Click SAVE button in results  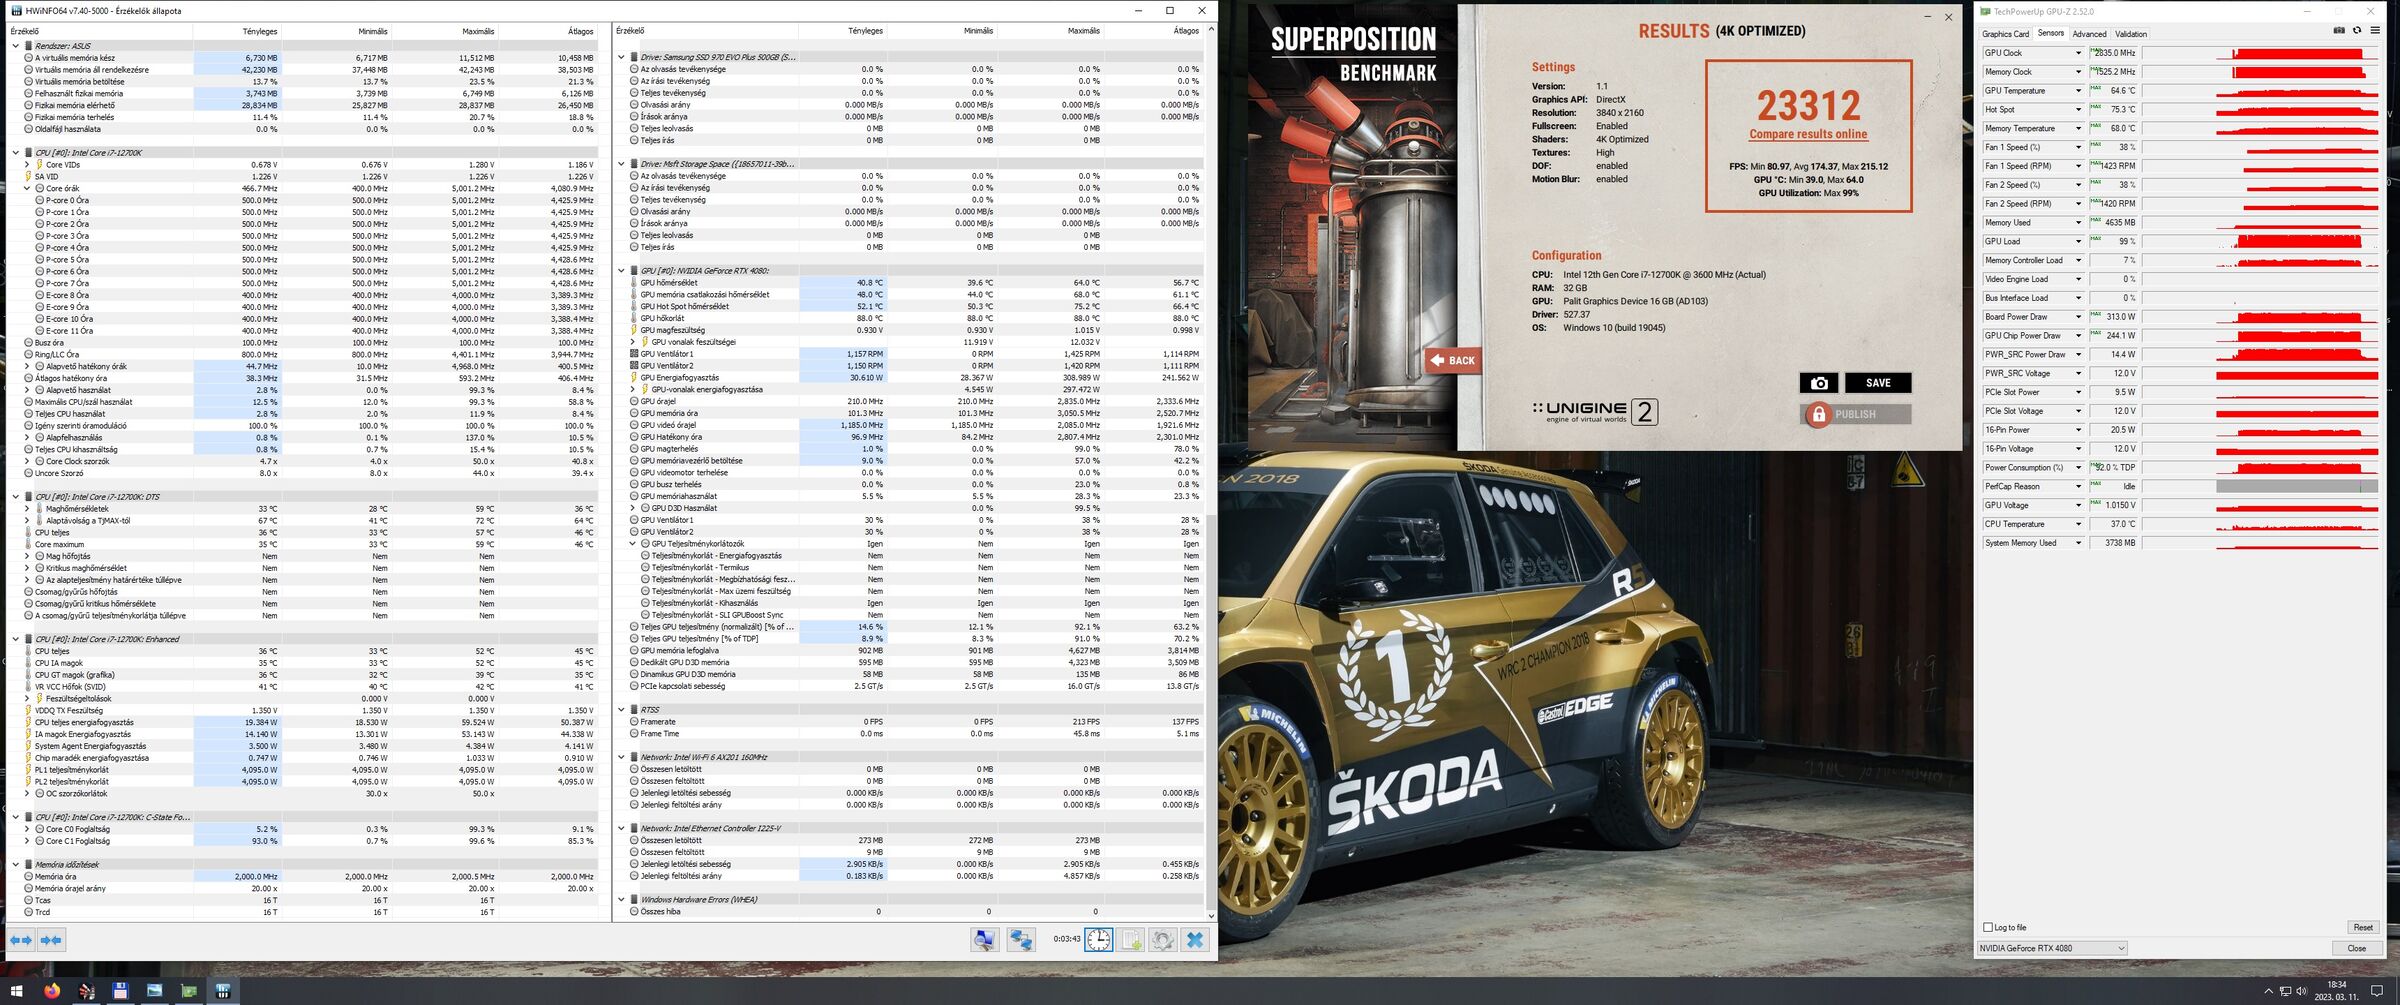[1878, 383]
